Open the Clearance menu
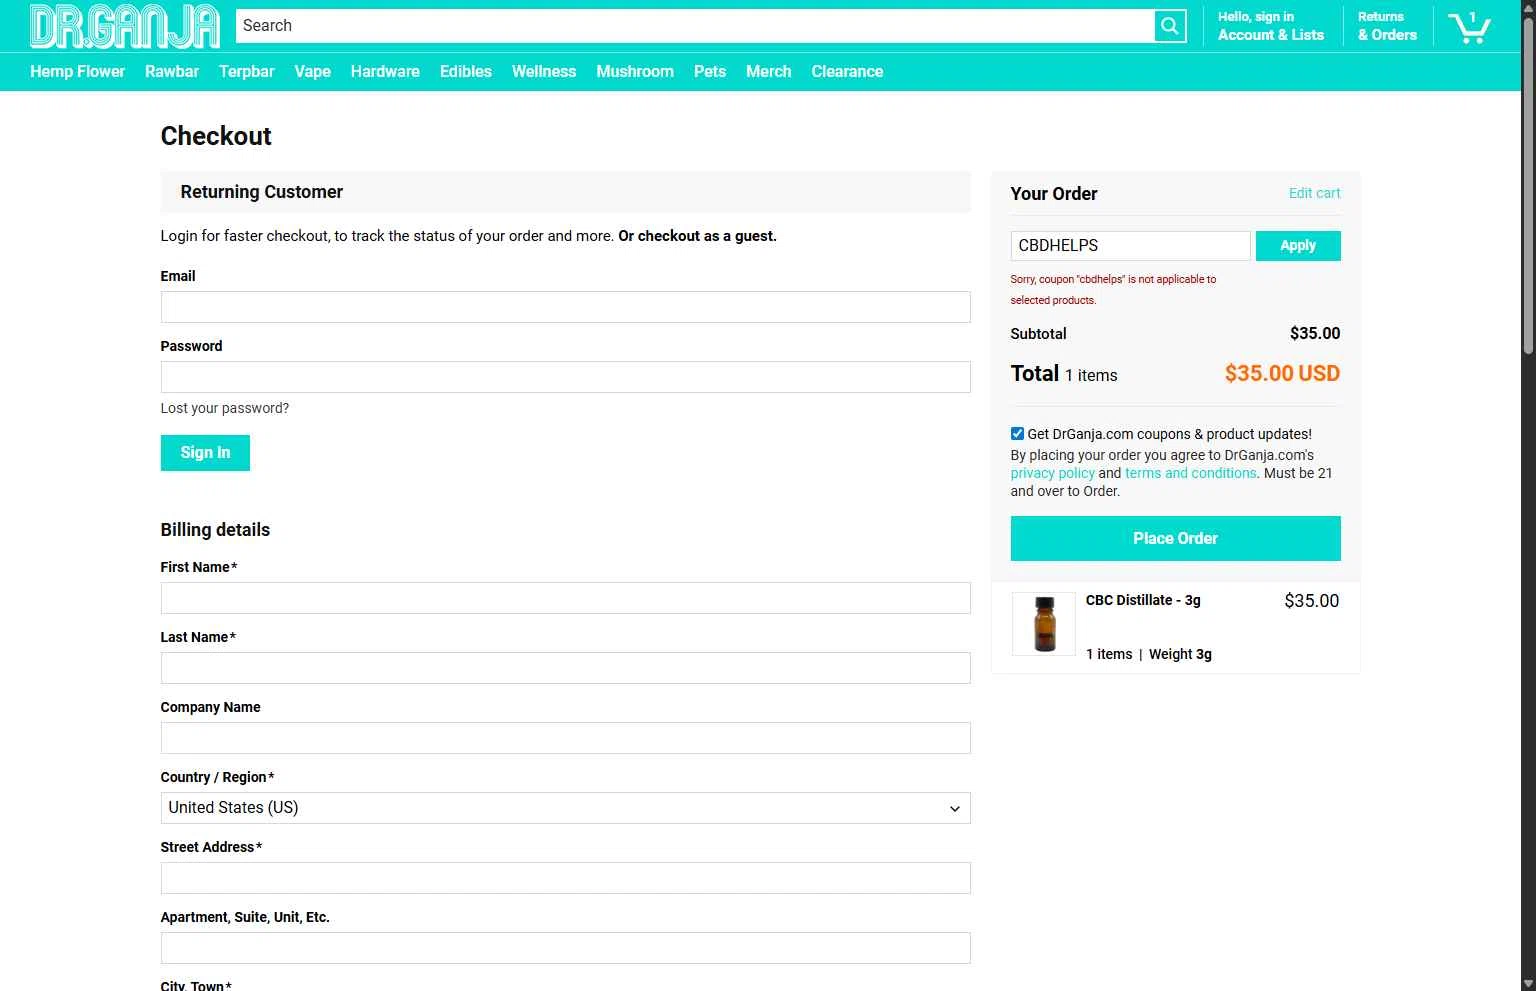 847,72
